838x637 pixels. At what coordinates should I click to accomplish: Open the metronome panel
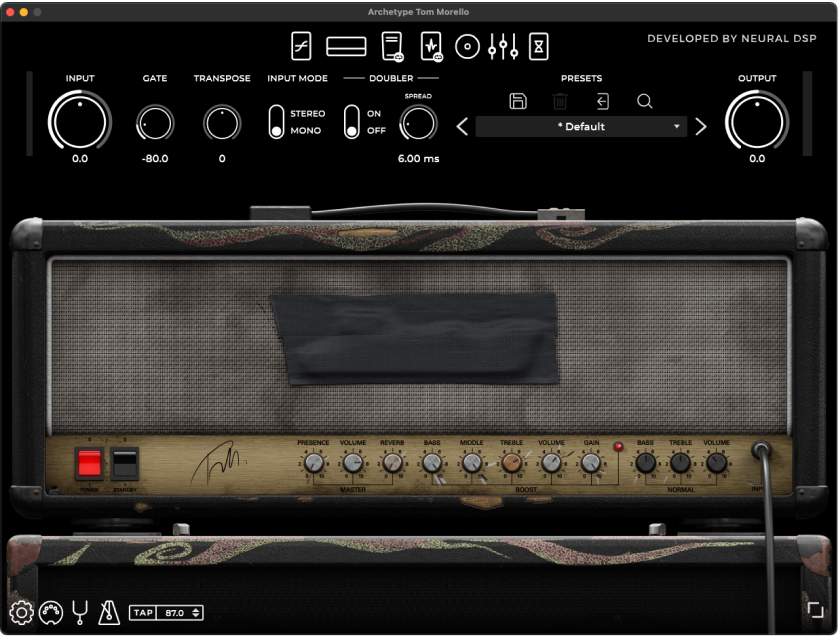coord(111,612)
